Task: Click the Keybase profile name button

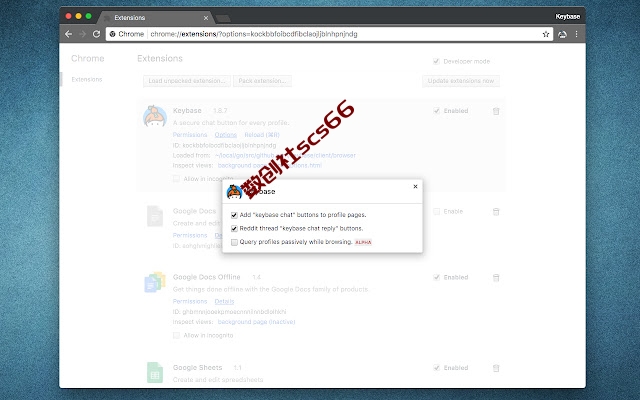Action: click(567, 16)
